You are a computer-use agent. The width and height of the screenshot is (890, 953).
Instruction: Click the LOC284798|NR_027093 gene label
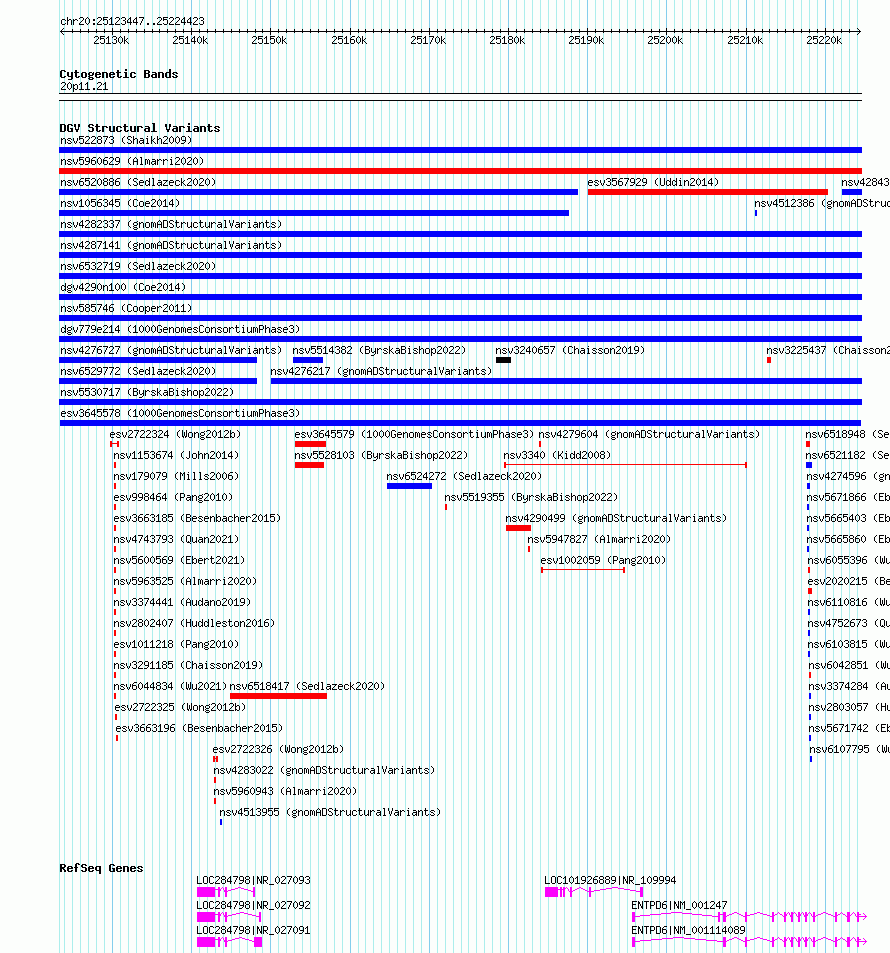[x=254, y=880]
